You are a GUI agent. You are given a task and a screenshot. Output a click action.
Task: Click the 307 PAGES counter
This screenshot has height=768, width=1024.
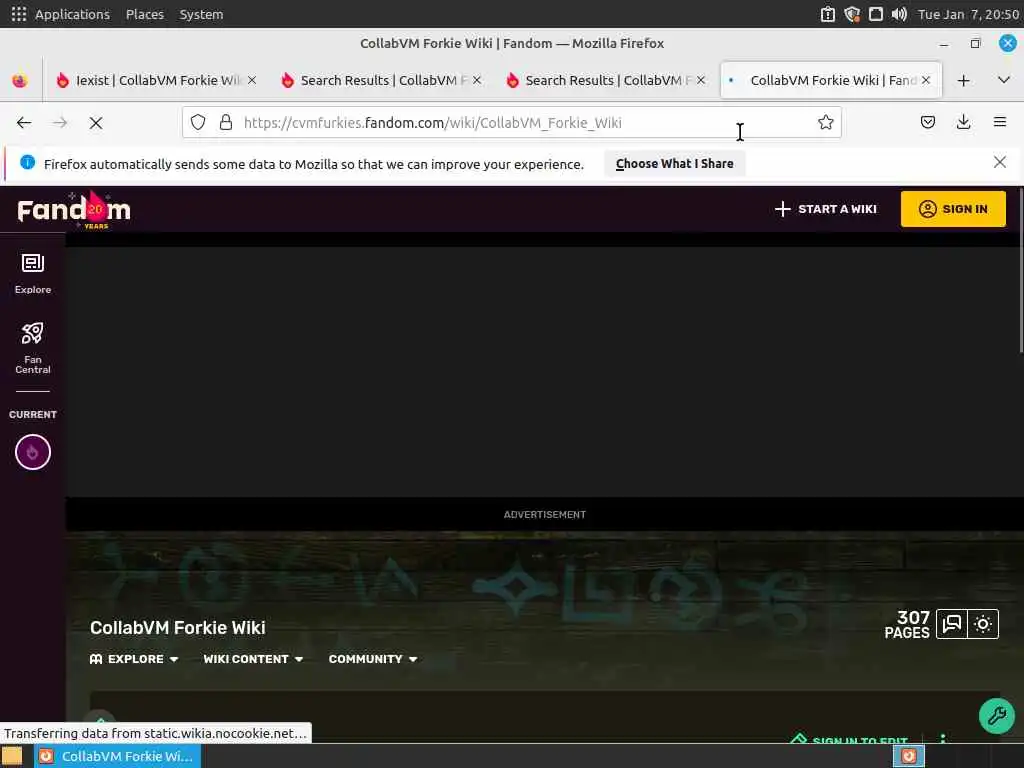pos(907,624)
